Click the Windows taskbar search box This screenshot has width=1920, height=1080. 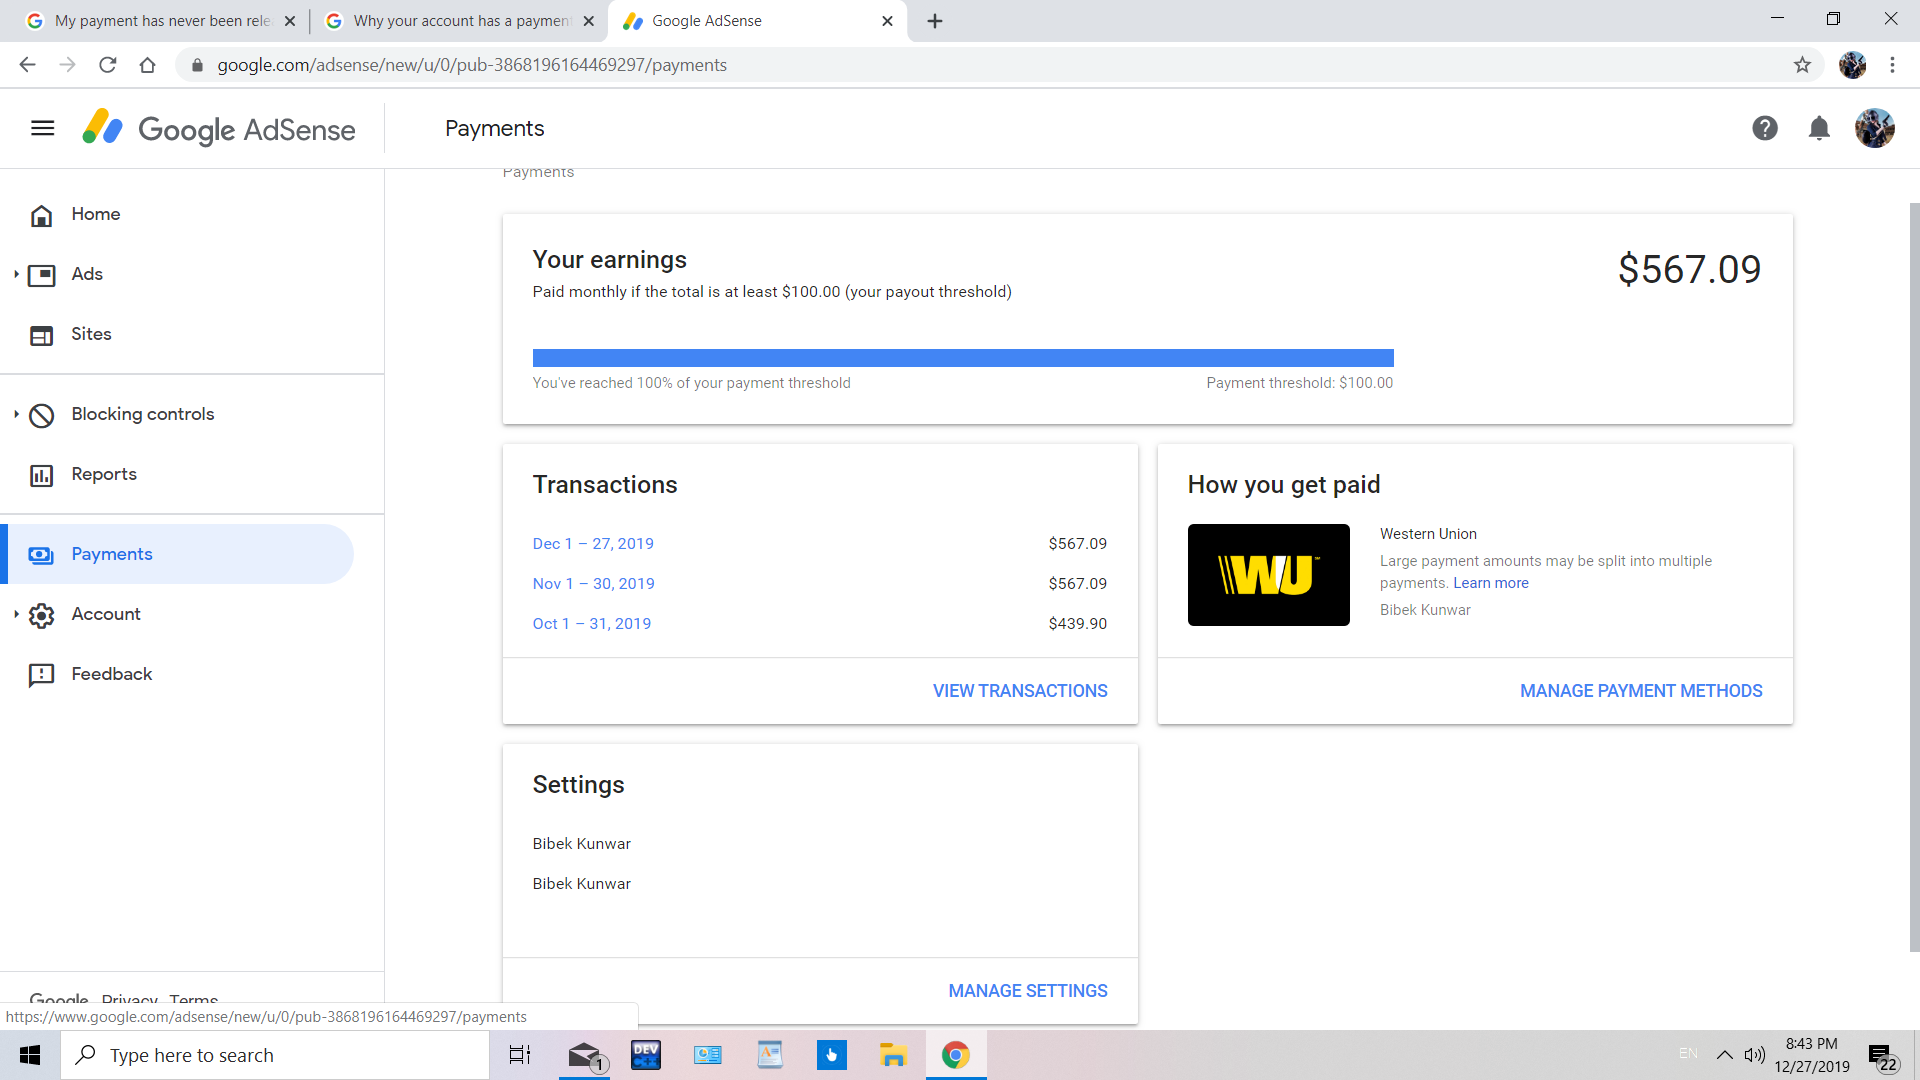coord(275,1055)
